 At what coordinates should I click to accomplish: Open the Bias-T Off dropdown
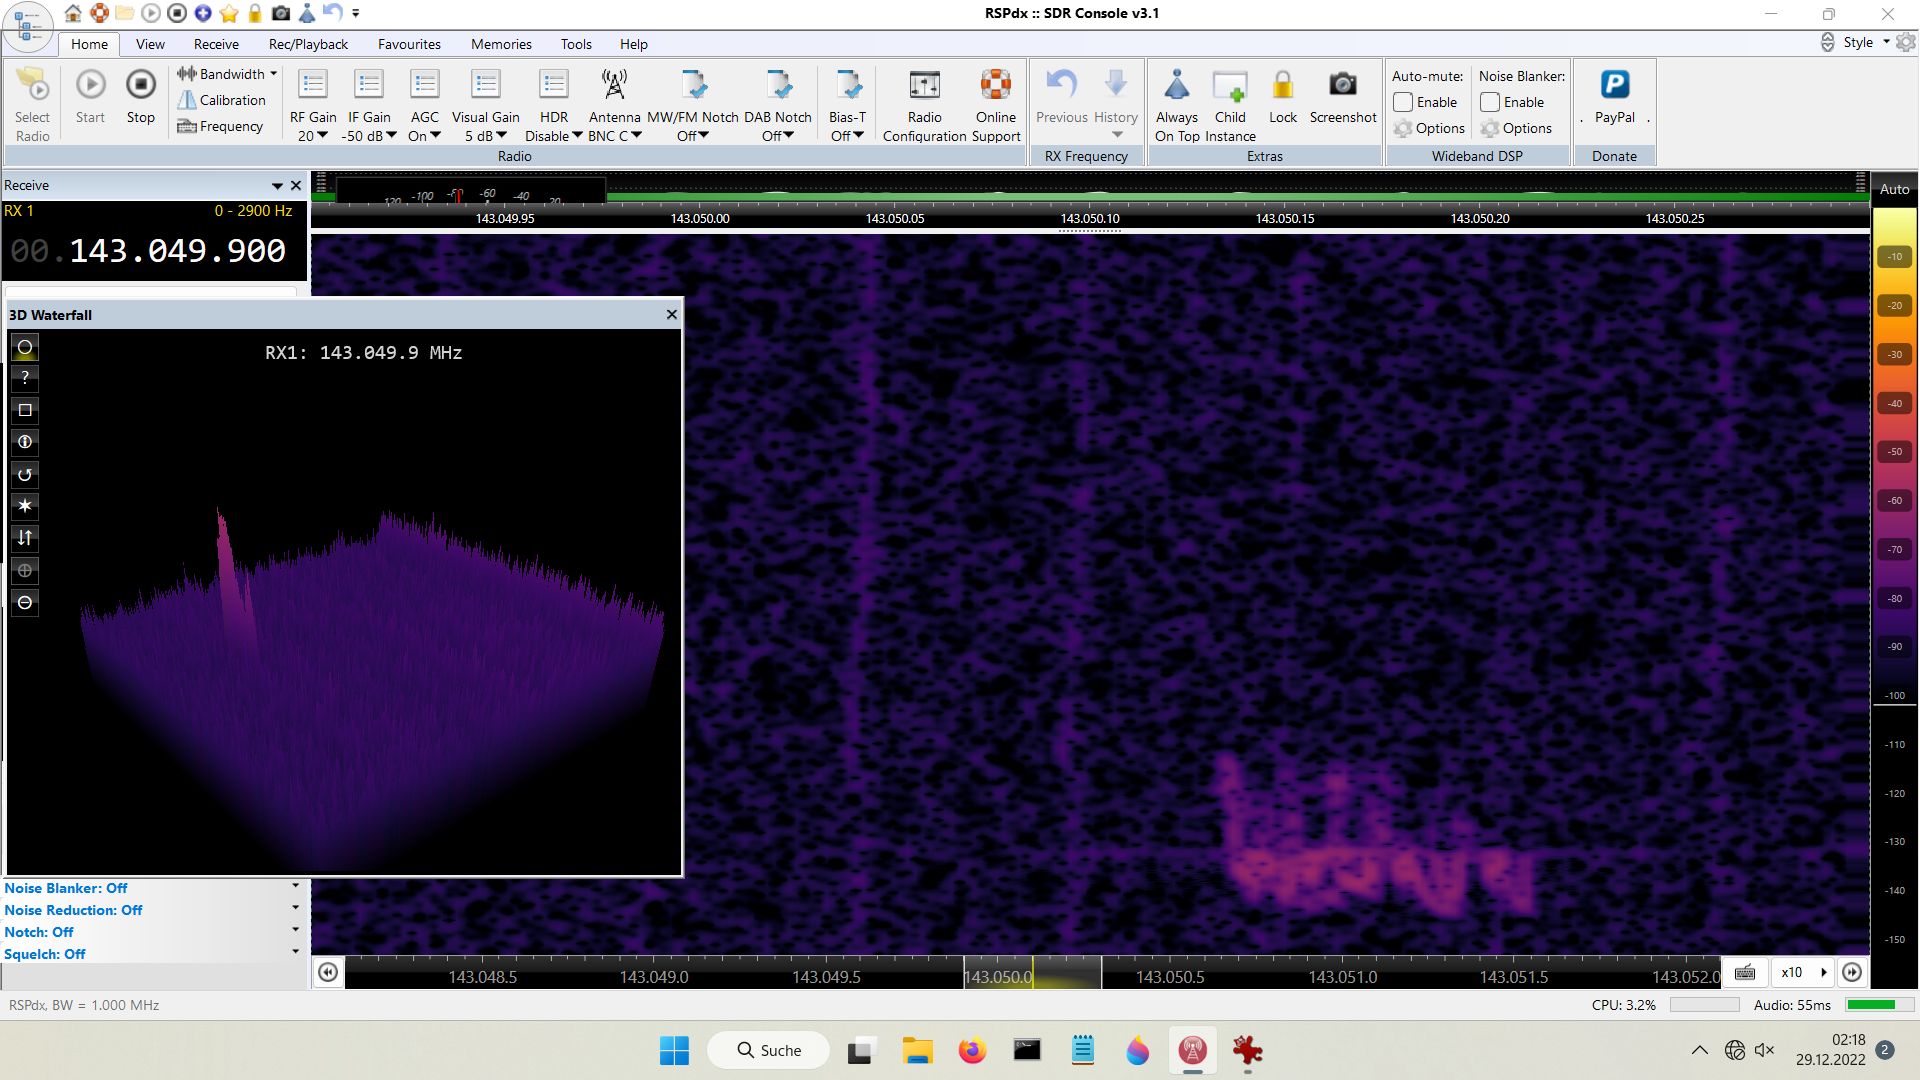[x=847, y=136]
